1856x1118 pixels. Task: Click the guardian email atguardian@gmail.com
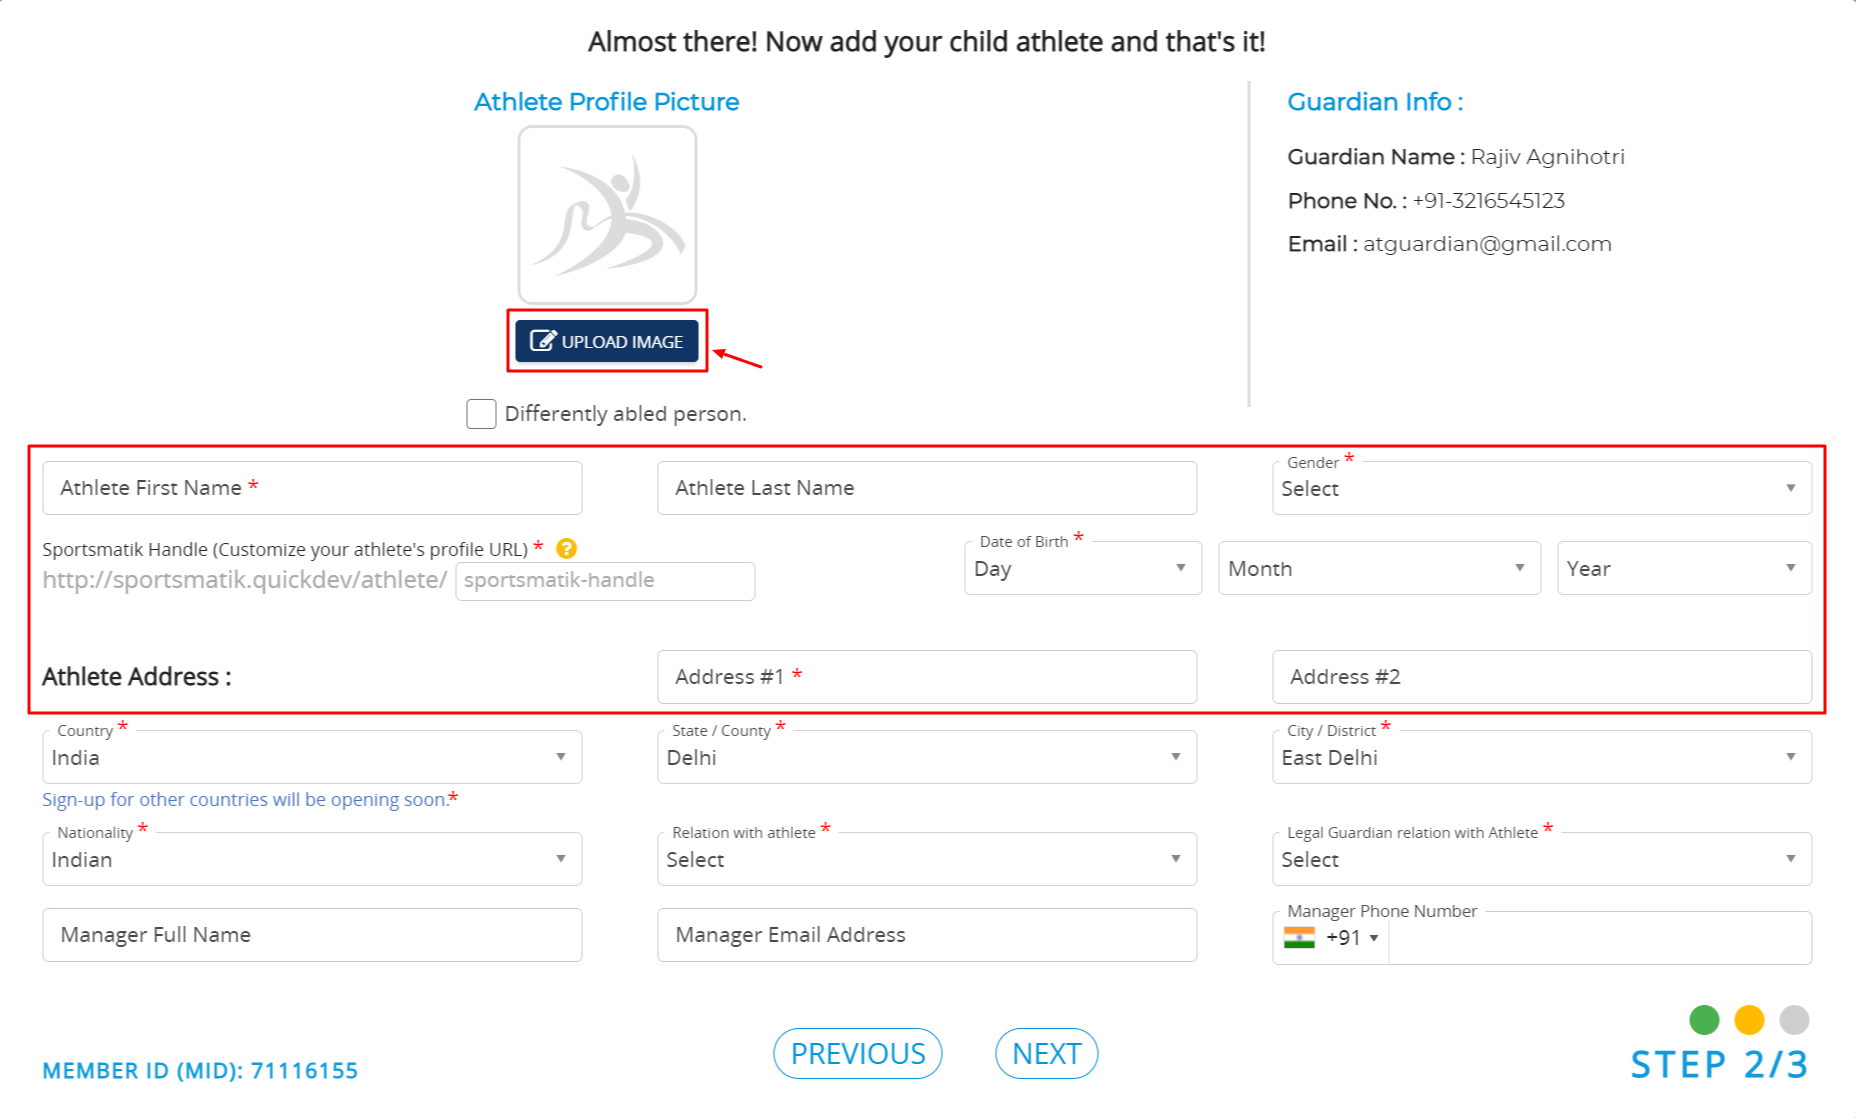1487,244
